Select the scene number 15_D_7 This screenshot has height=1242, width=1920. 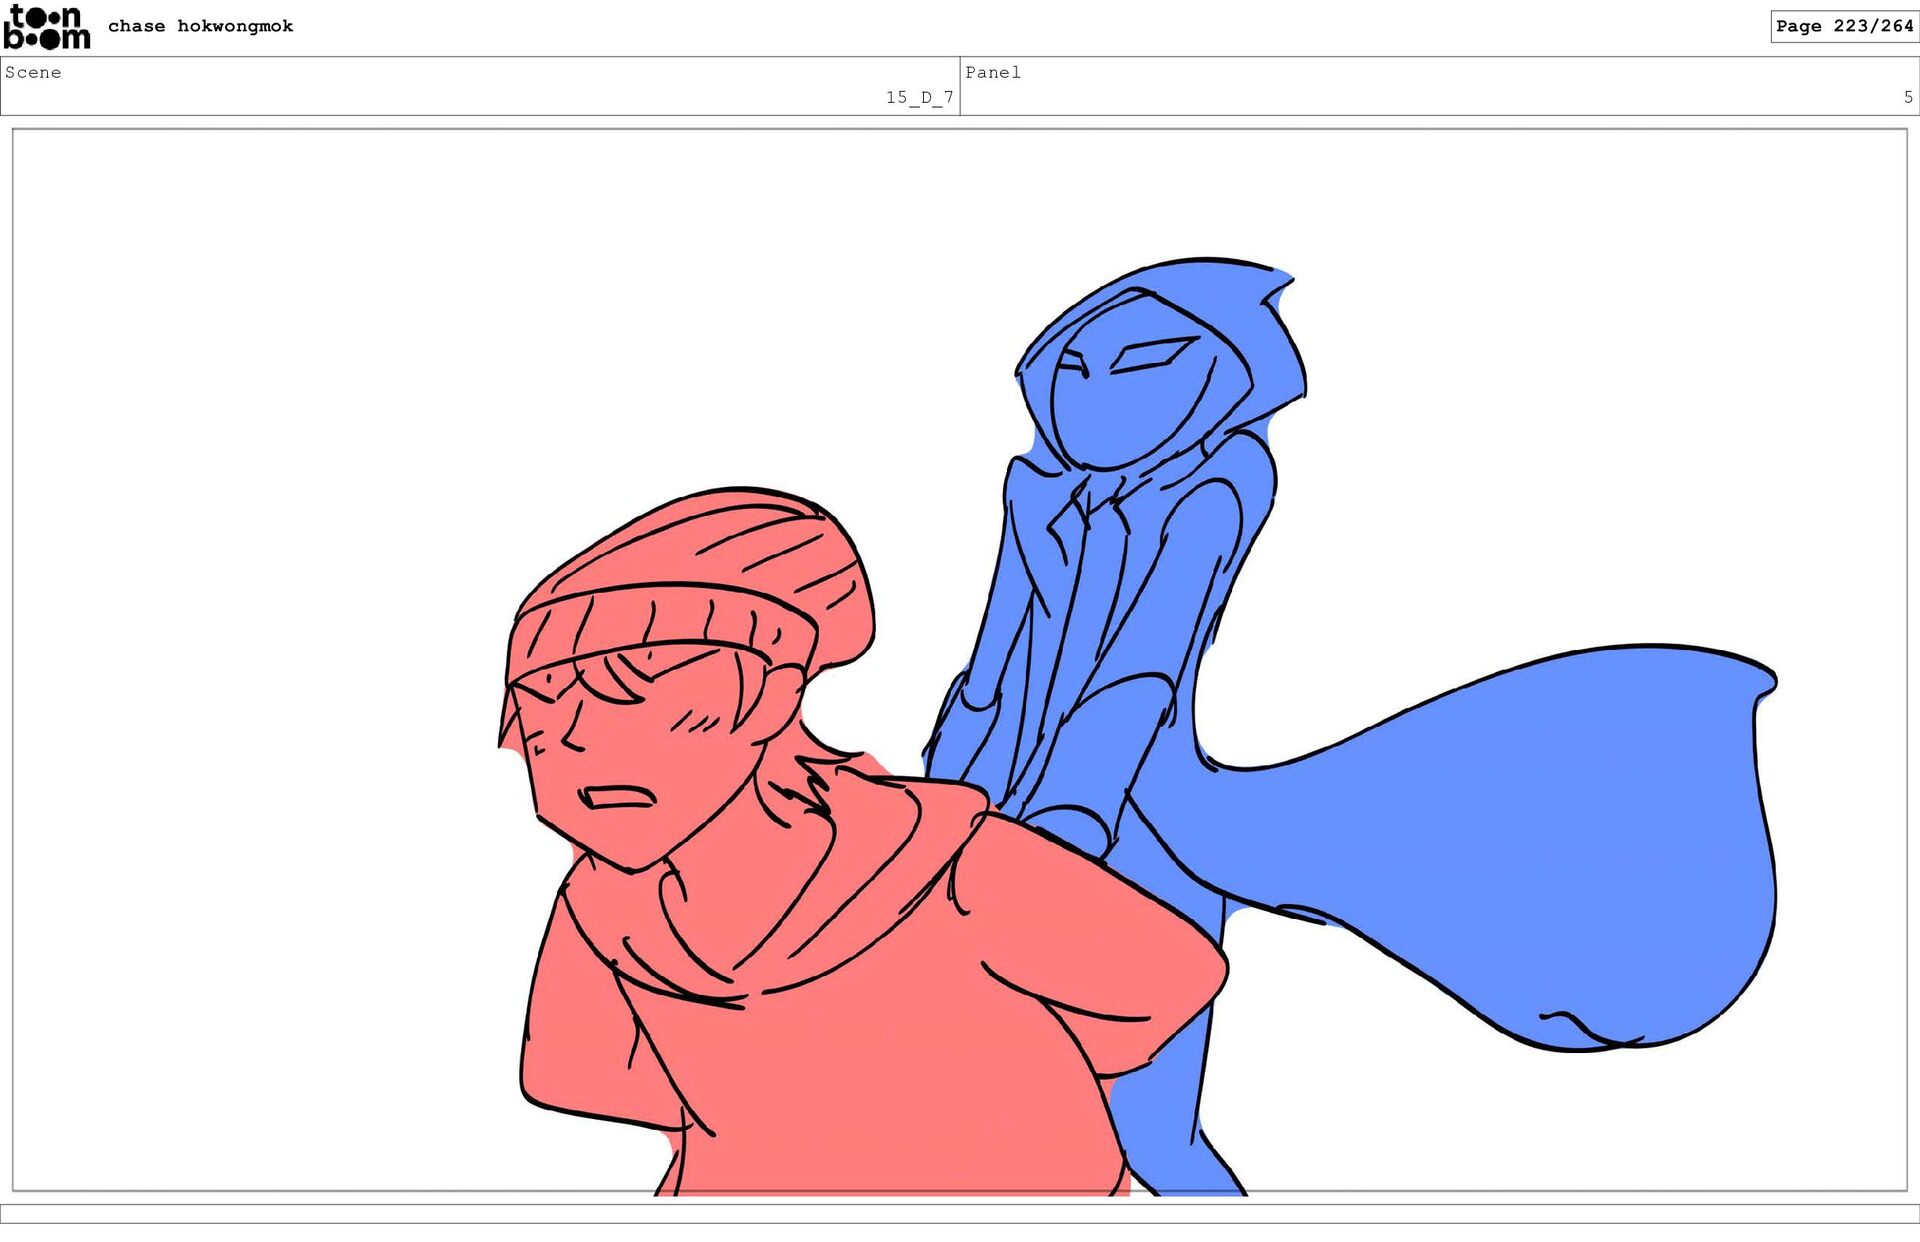tap(919, 97)
